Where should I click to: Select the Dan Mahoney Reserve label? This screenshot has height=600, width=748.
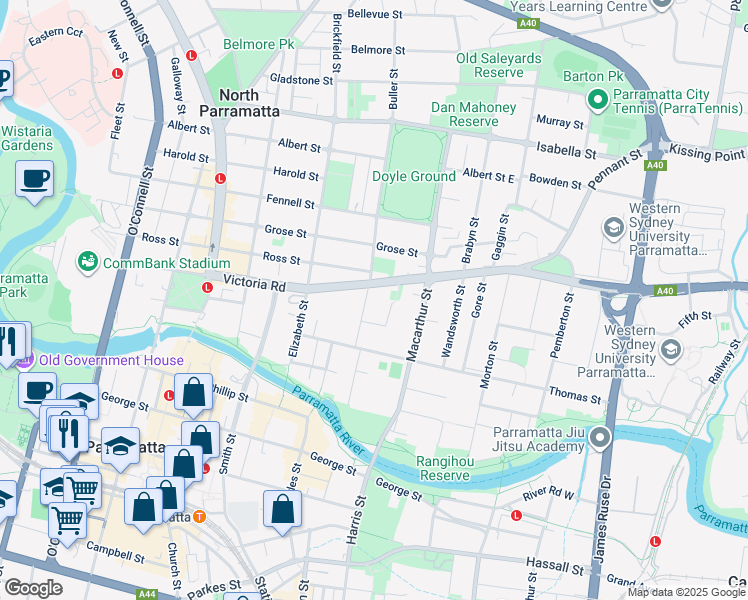pos(473,114)
